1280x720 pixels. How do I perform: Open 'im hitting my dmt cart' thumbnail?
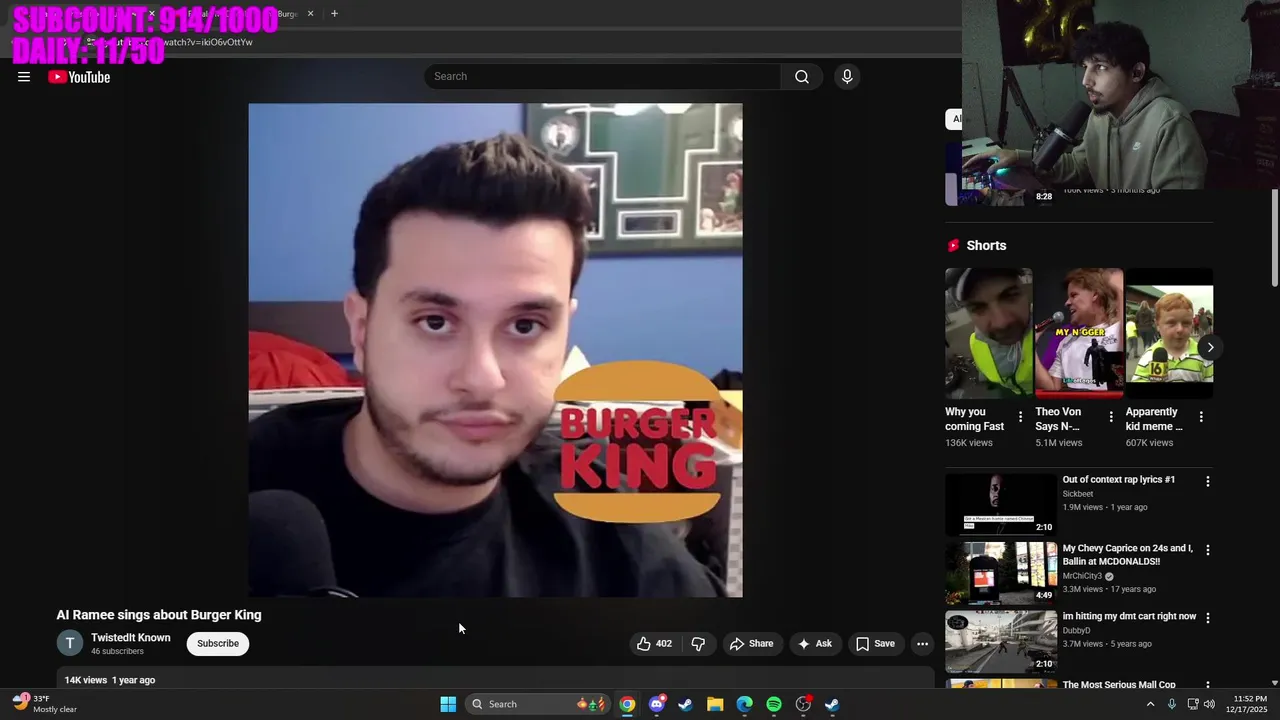(1001, 641)
